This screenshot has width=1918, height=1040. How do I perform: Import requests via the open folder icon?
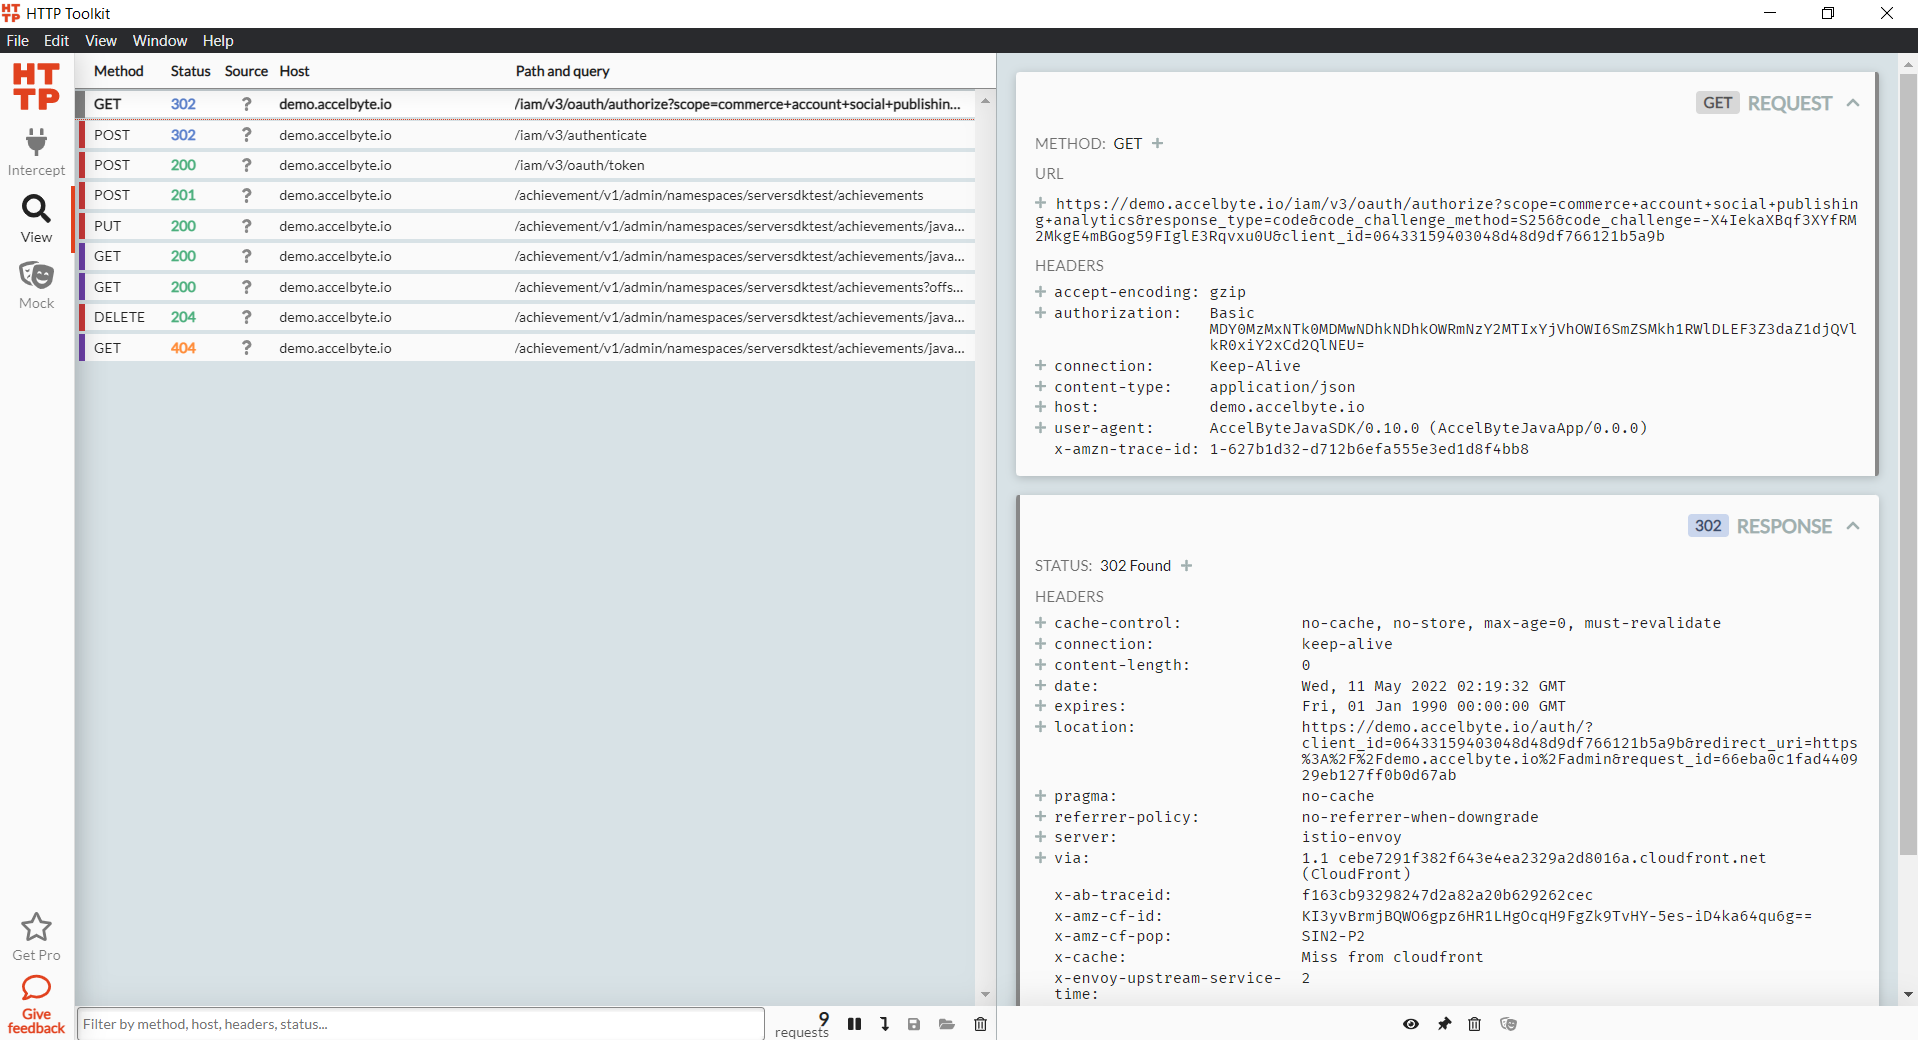(x=946, y=1024)
